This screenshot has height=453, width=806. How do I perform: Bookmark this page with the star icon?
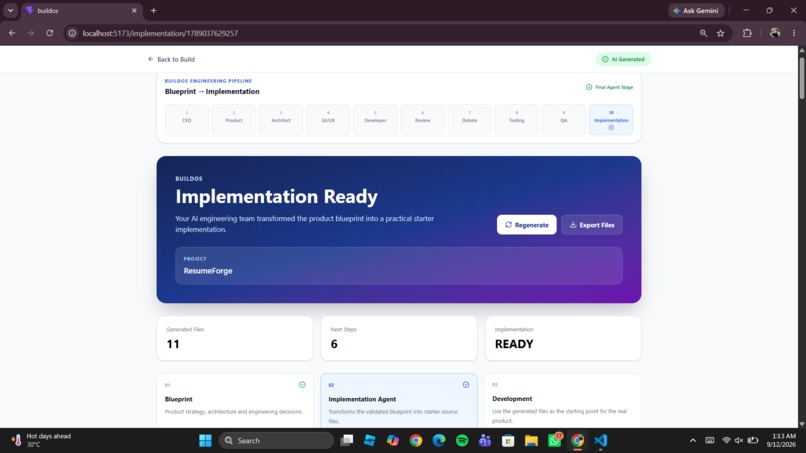[721, 33]
